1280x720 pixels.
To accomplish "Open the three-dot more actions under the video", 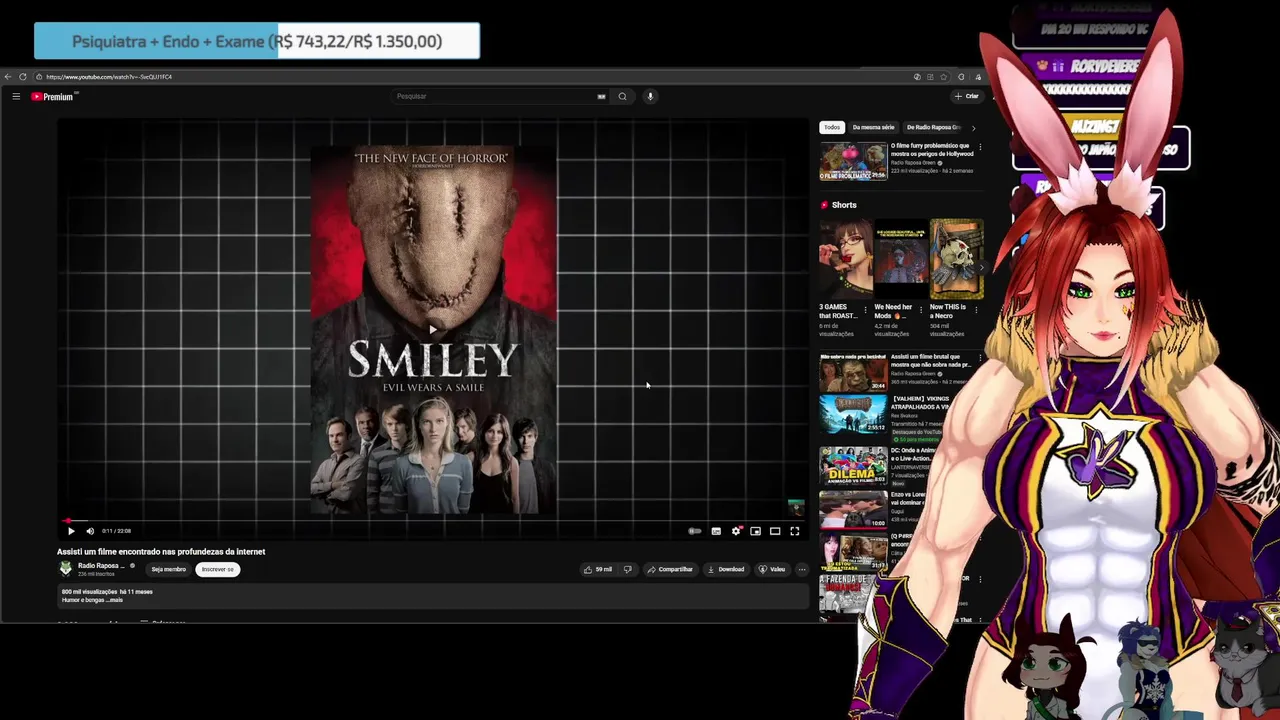I will coord(801,569).
